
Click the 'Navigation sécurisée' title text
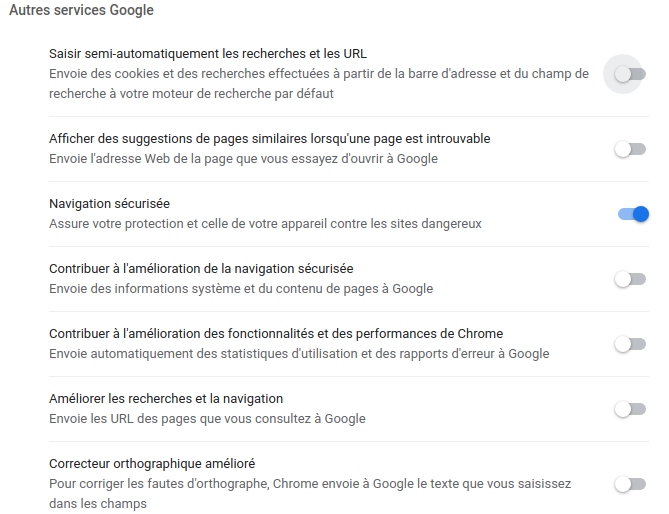(x=109, y=203)
